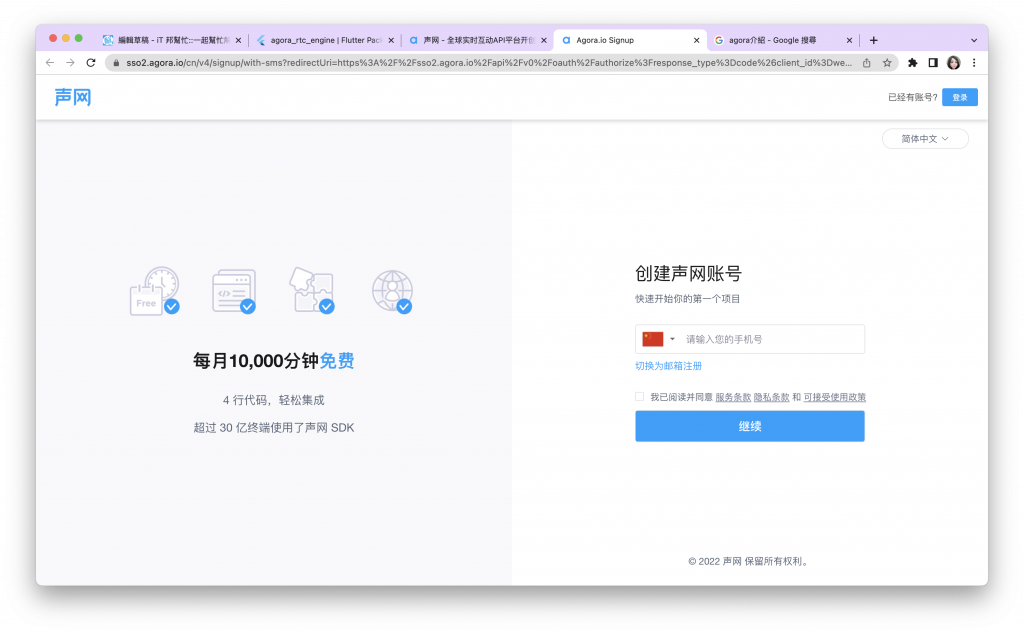Click the 超过 30 亿终端 SDK text
1024x633 pixels.
274,428
